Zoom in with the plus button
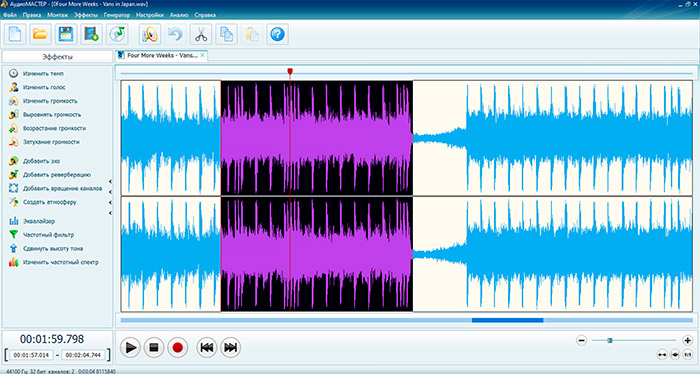Viewport: 700px width, 374px height. [x=688, y=341]
